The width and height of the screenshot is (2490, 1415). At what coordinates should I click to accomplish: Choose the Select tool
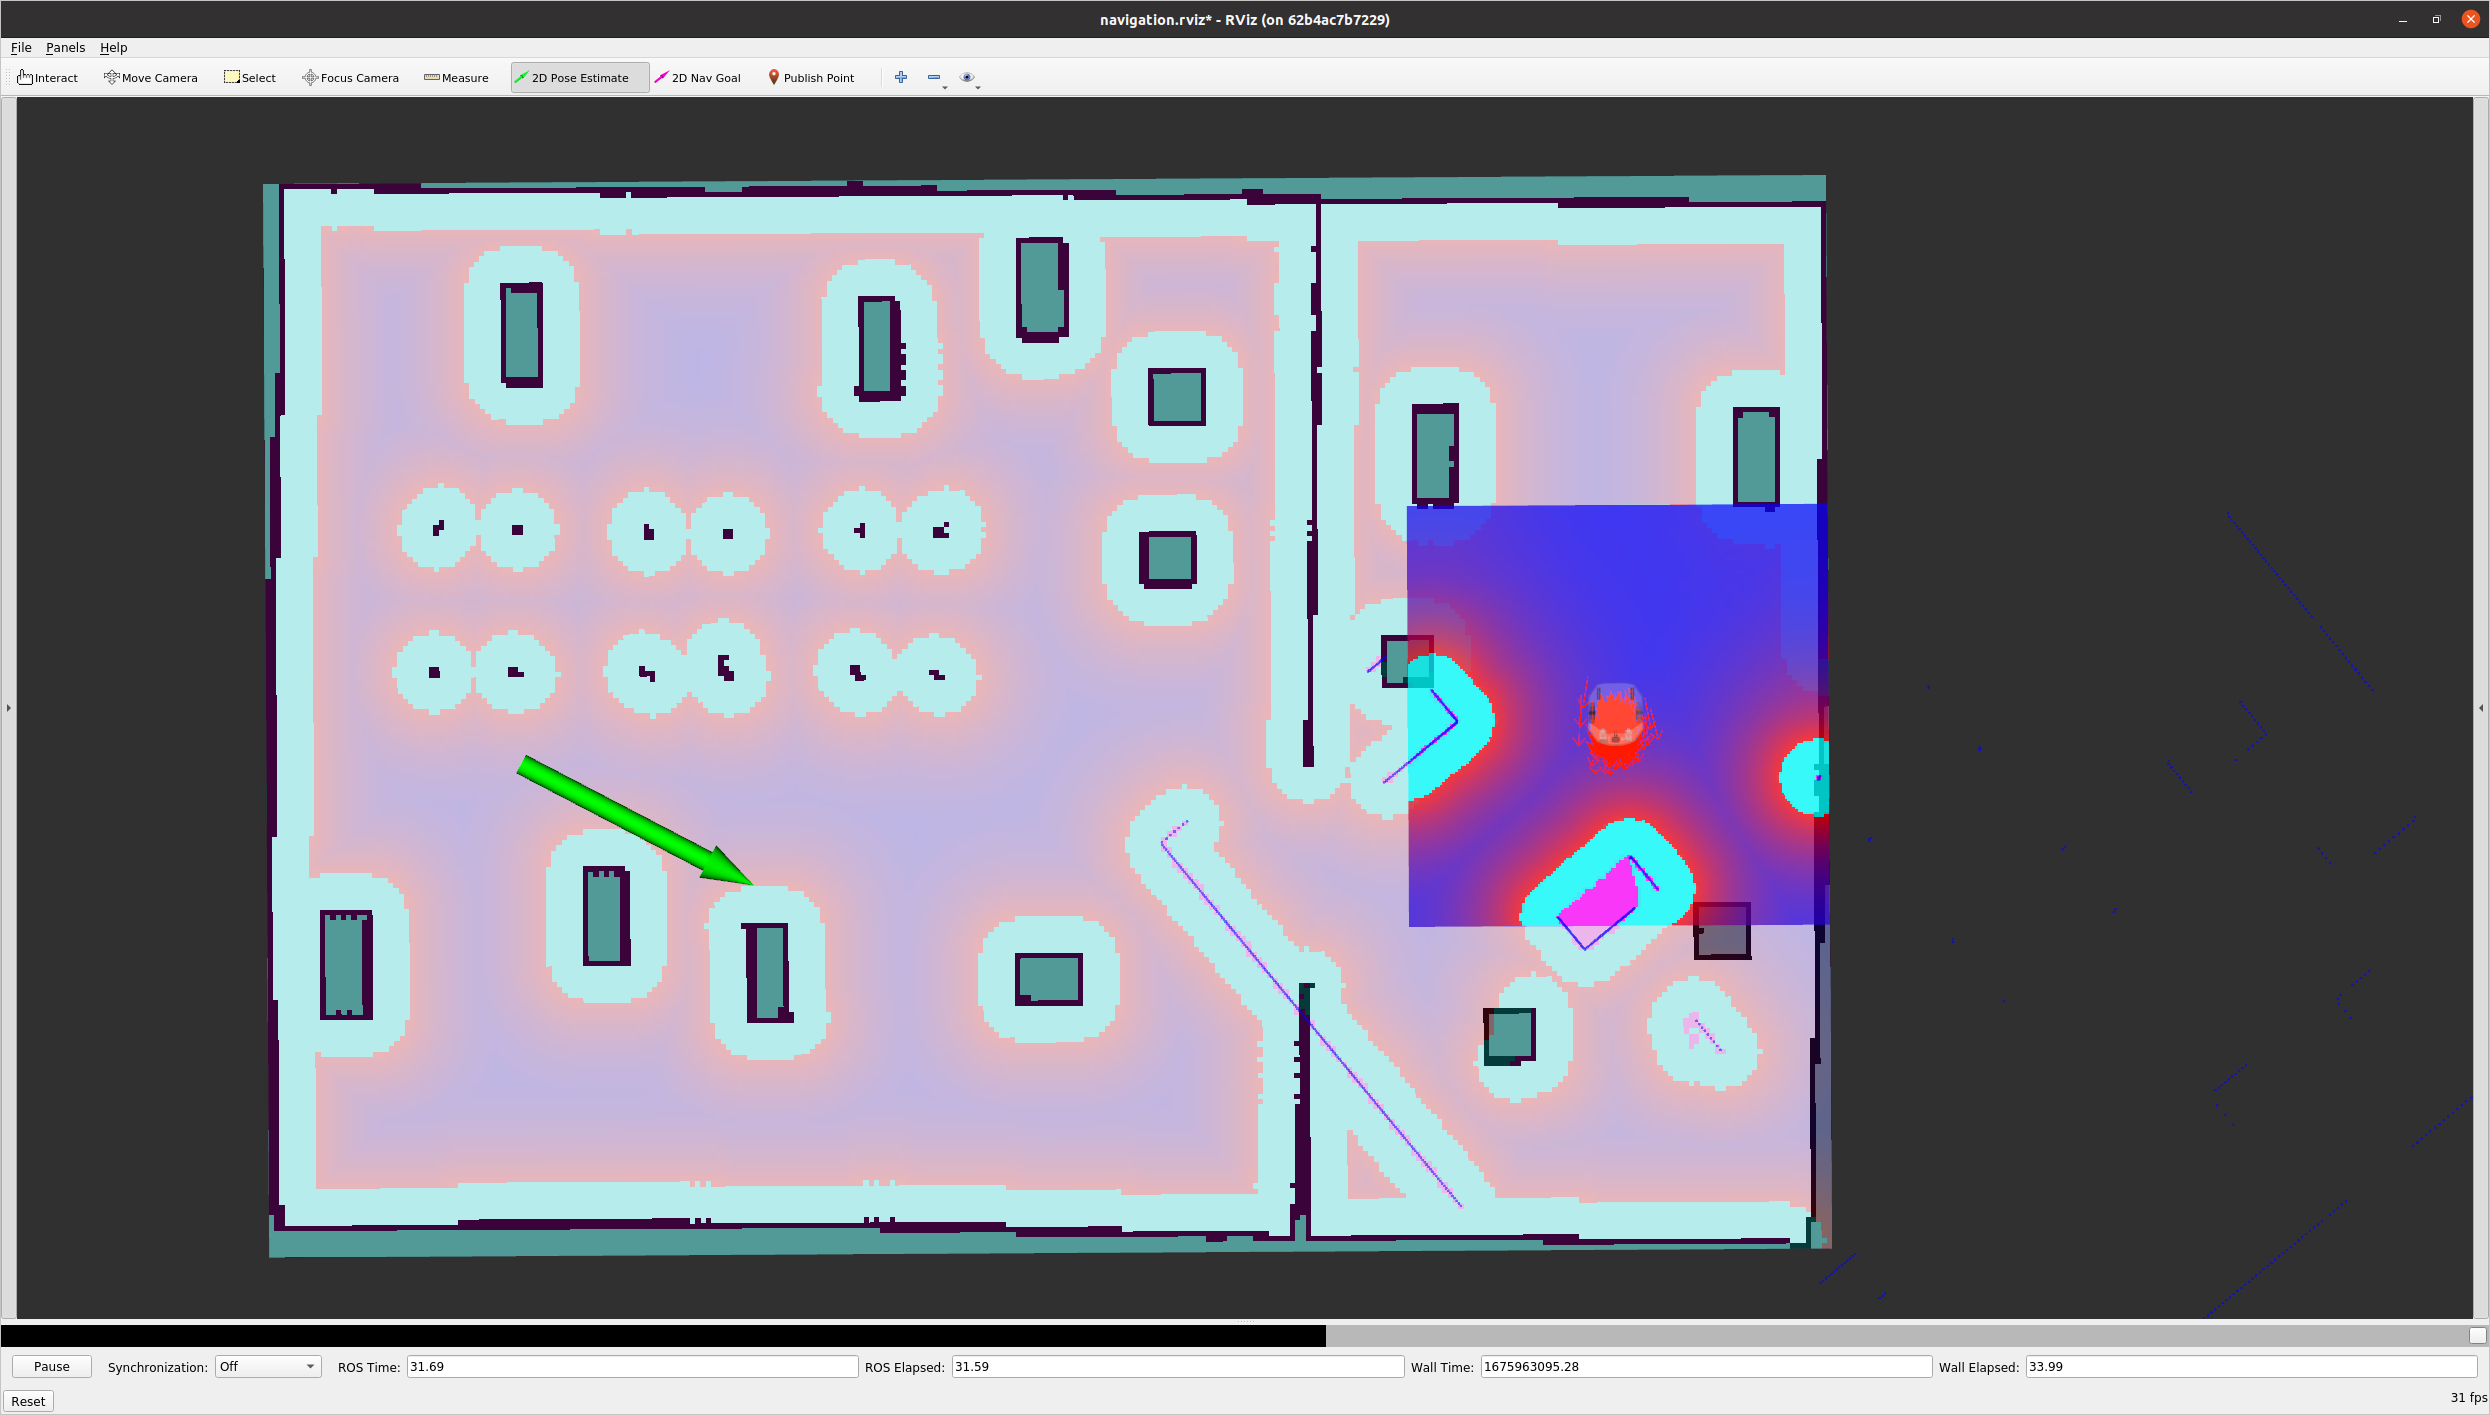click(x=250, y=78)
